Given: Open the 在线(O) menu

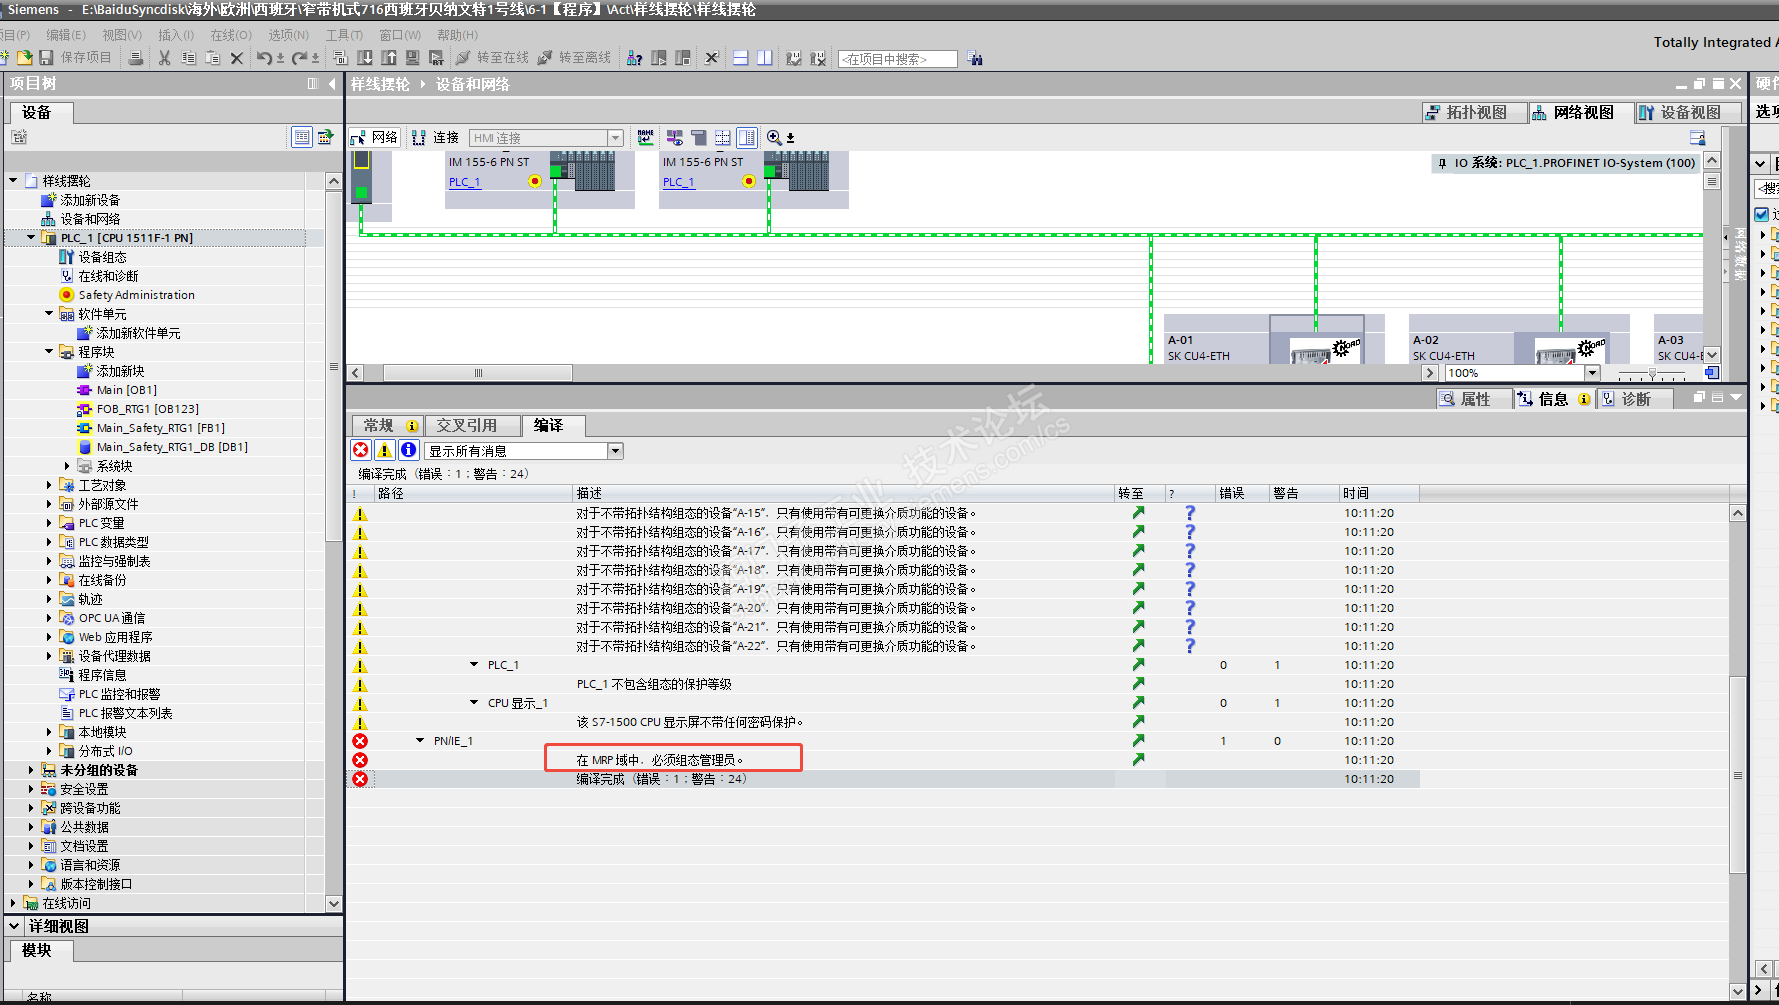Looking at the screenshot, I should (230, 35).
